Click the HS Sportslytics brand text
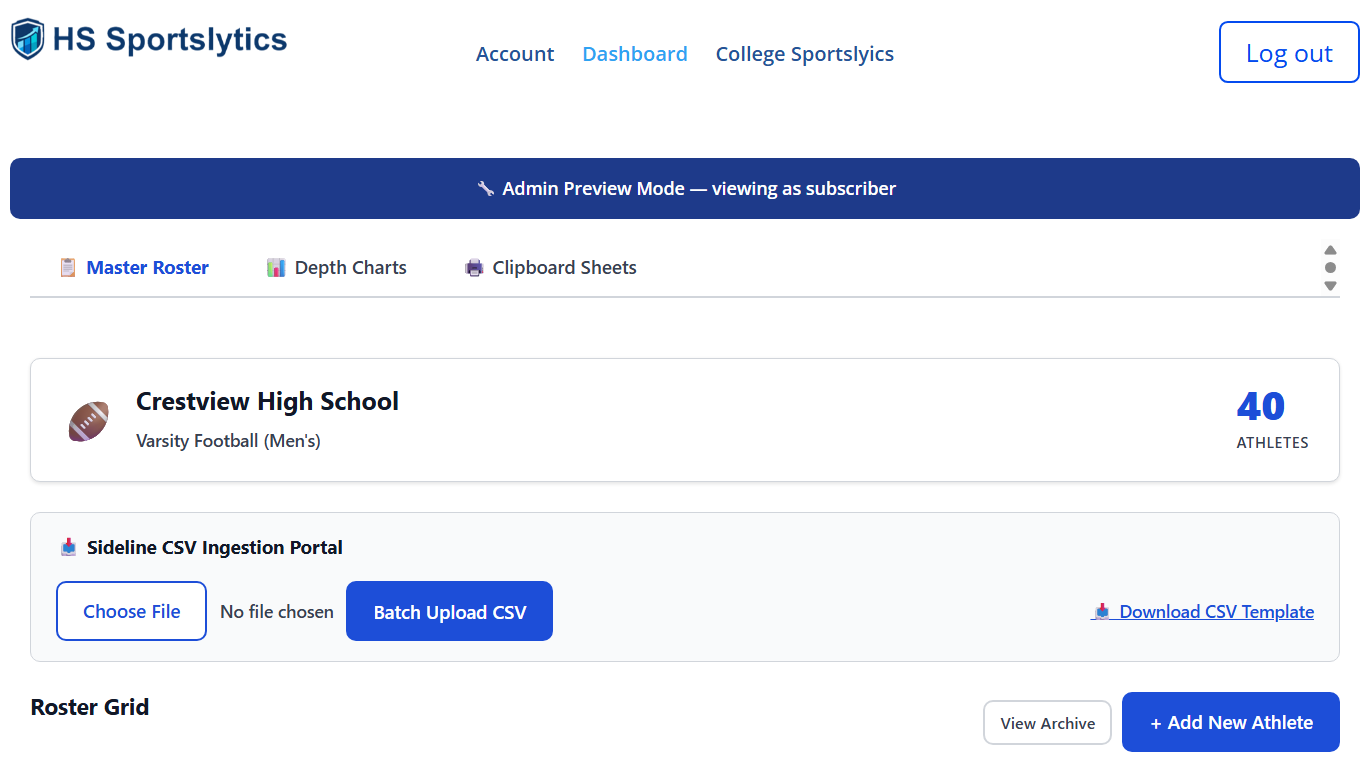Image resolution: width=1372 pixels, height=760 pixels. click(170, 39)
